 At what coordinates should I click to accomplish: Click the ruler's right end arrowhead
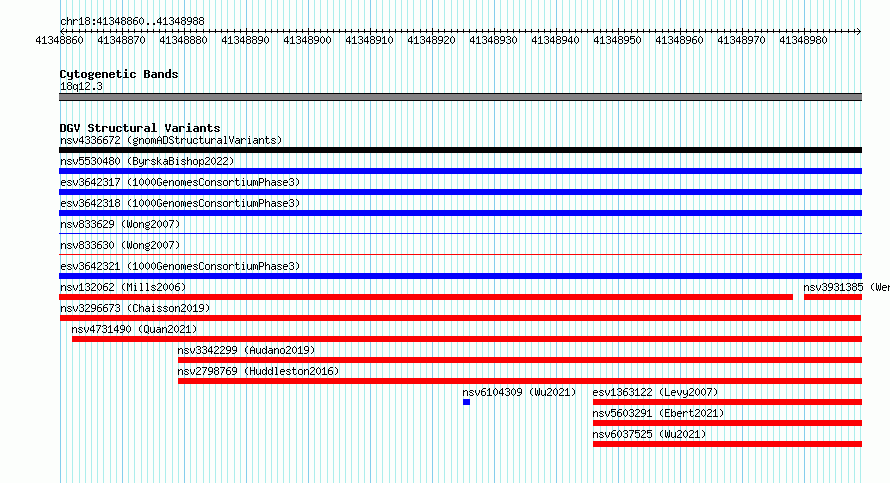(859, 31)
